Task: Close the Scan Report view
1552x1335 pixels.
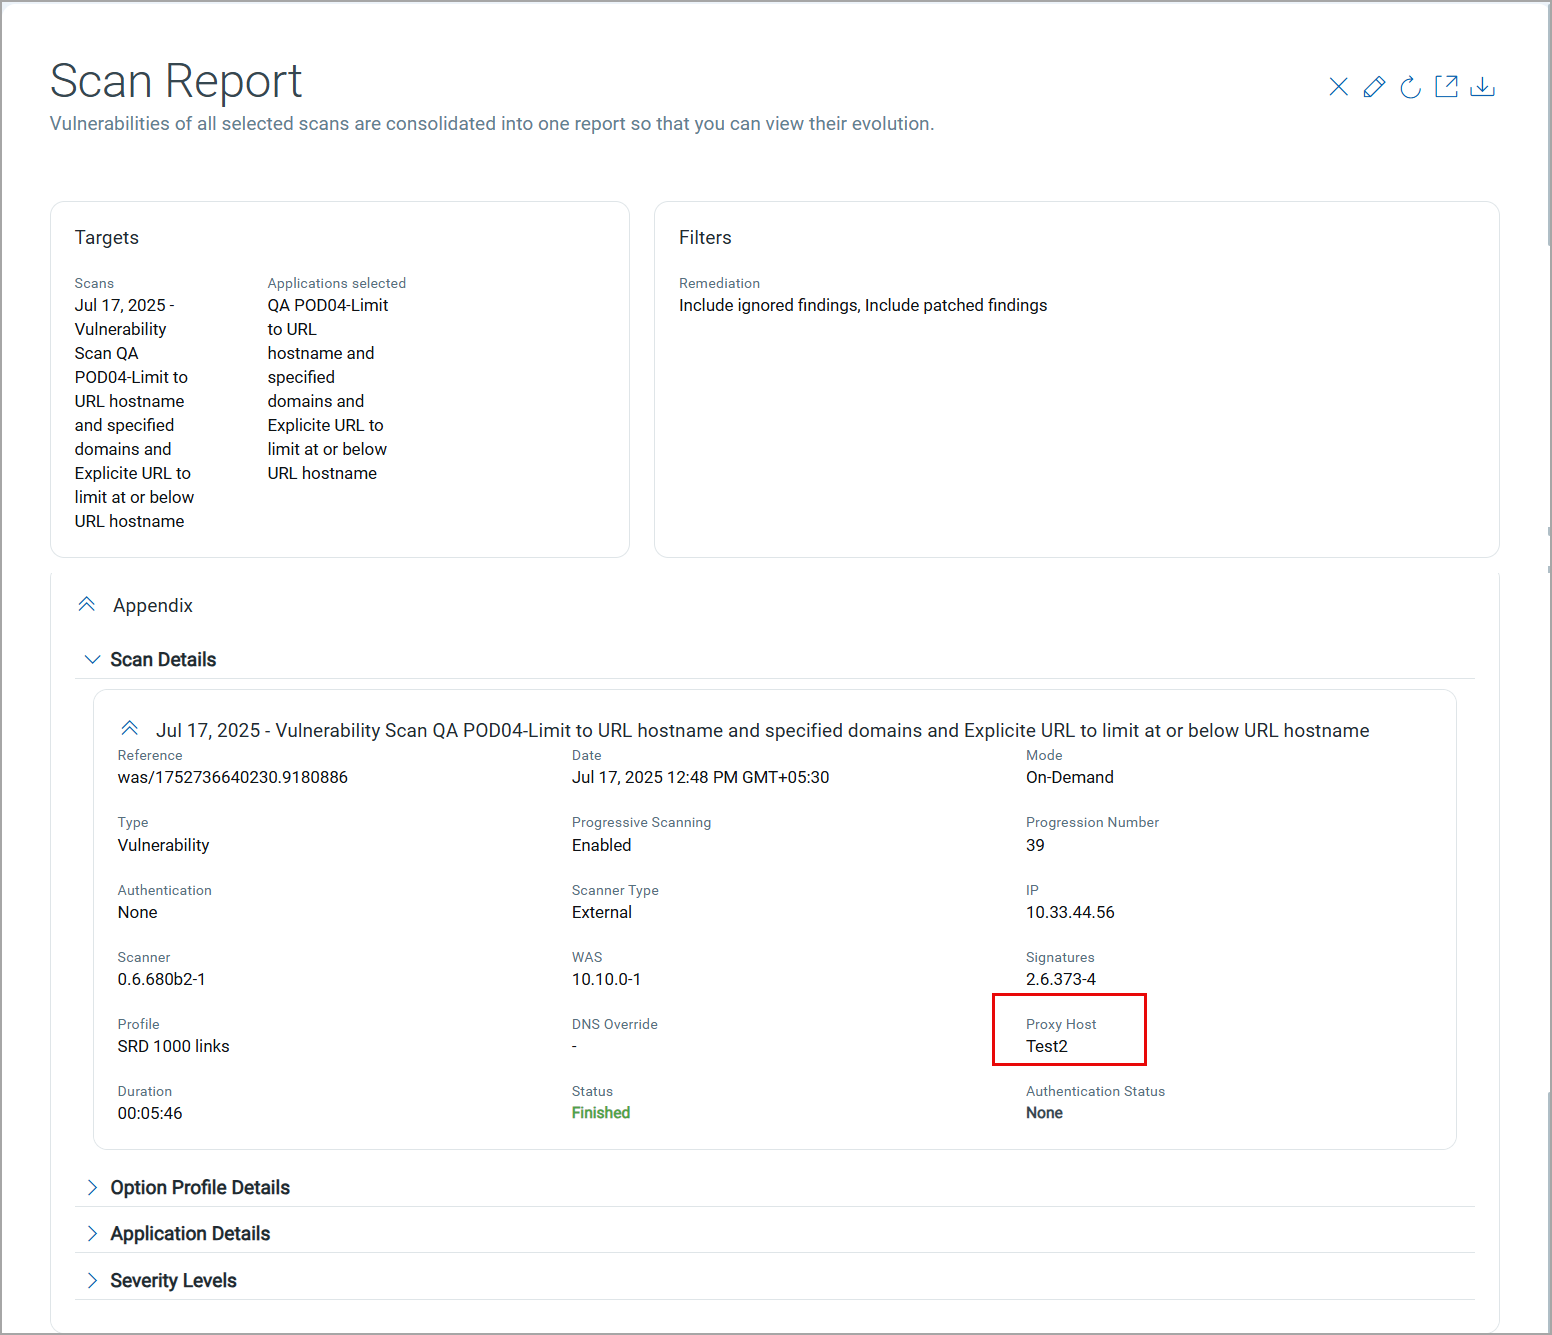Action: point(1338,87)
